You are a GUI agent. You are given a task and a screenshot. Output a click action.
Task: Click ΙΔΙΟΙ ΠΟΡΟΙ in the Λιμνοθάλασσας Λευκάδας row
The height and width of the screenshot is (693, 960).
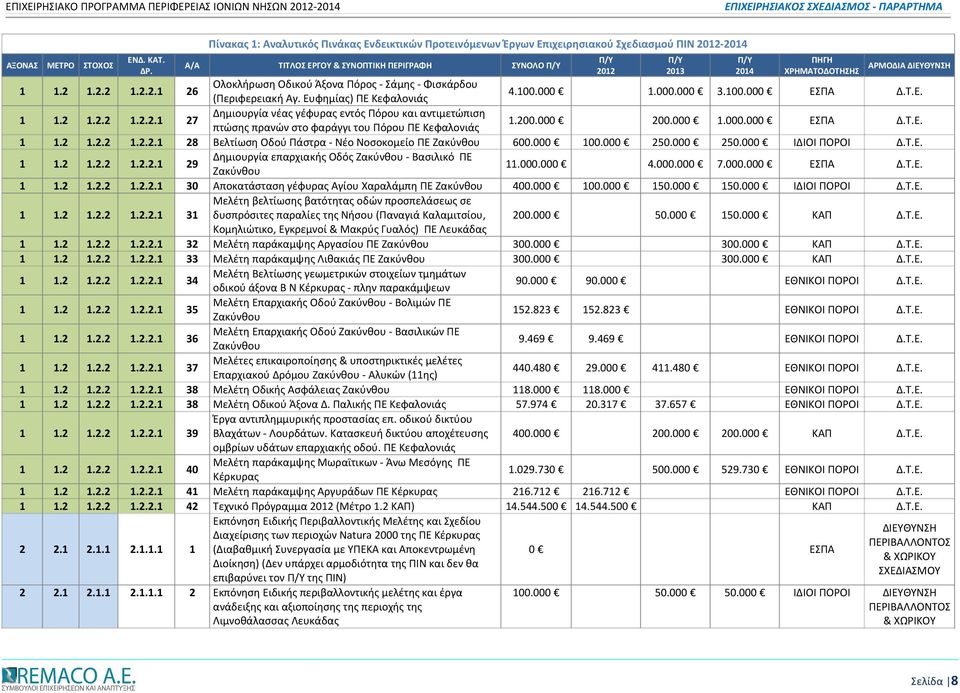[x=822, y=593]
